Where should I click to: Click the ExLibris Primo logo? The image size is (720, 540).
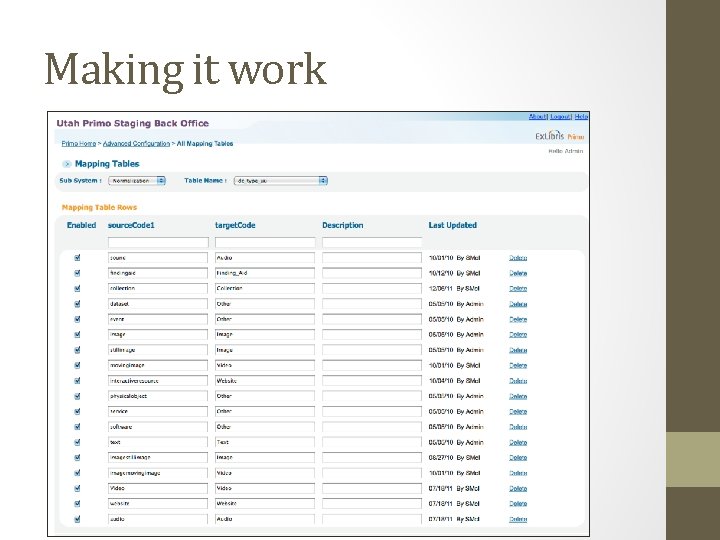pyautogui.click(x=559, y=136)
